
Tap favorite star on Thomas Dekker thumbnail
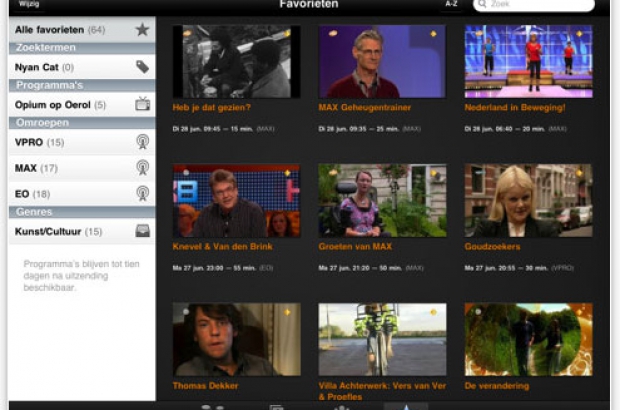coord(287,312)
